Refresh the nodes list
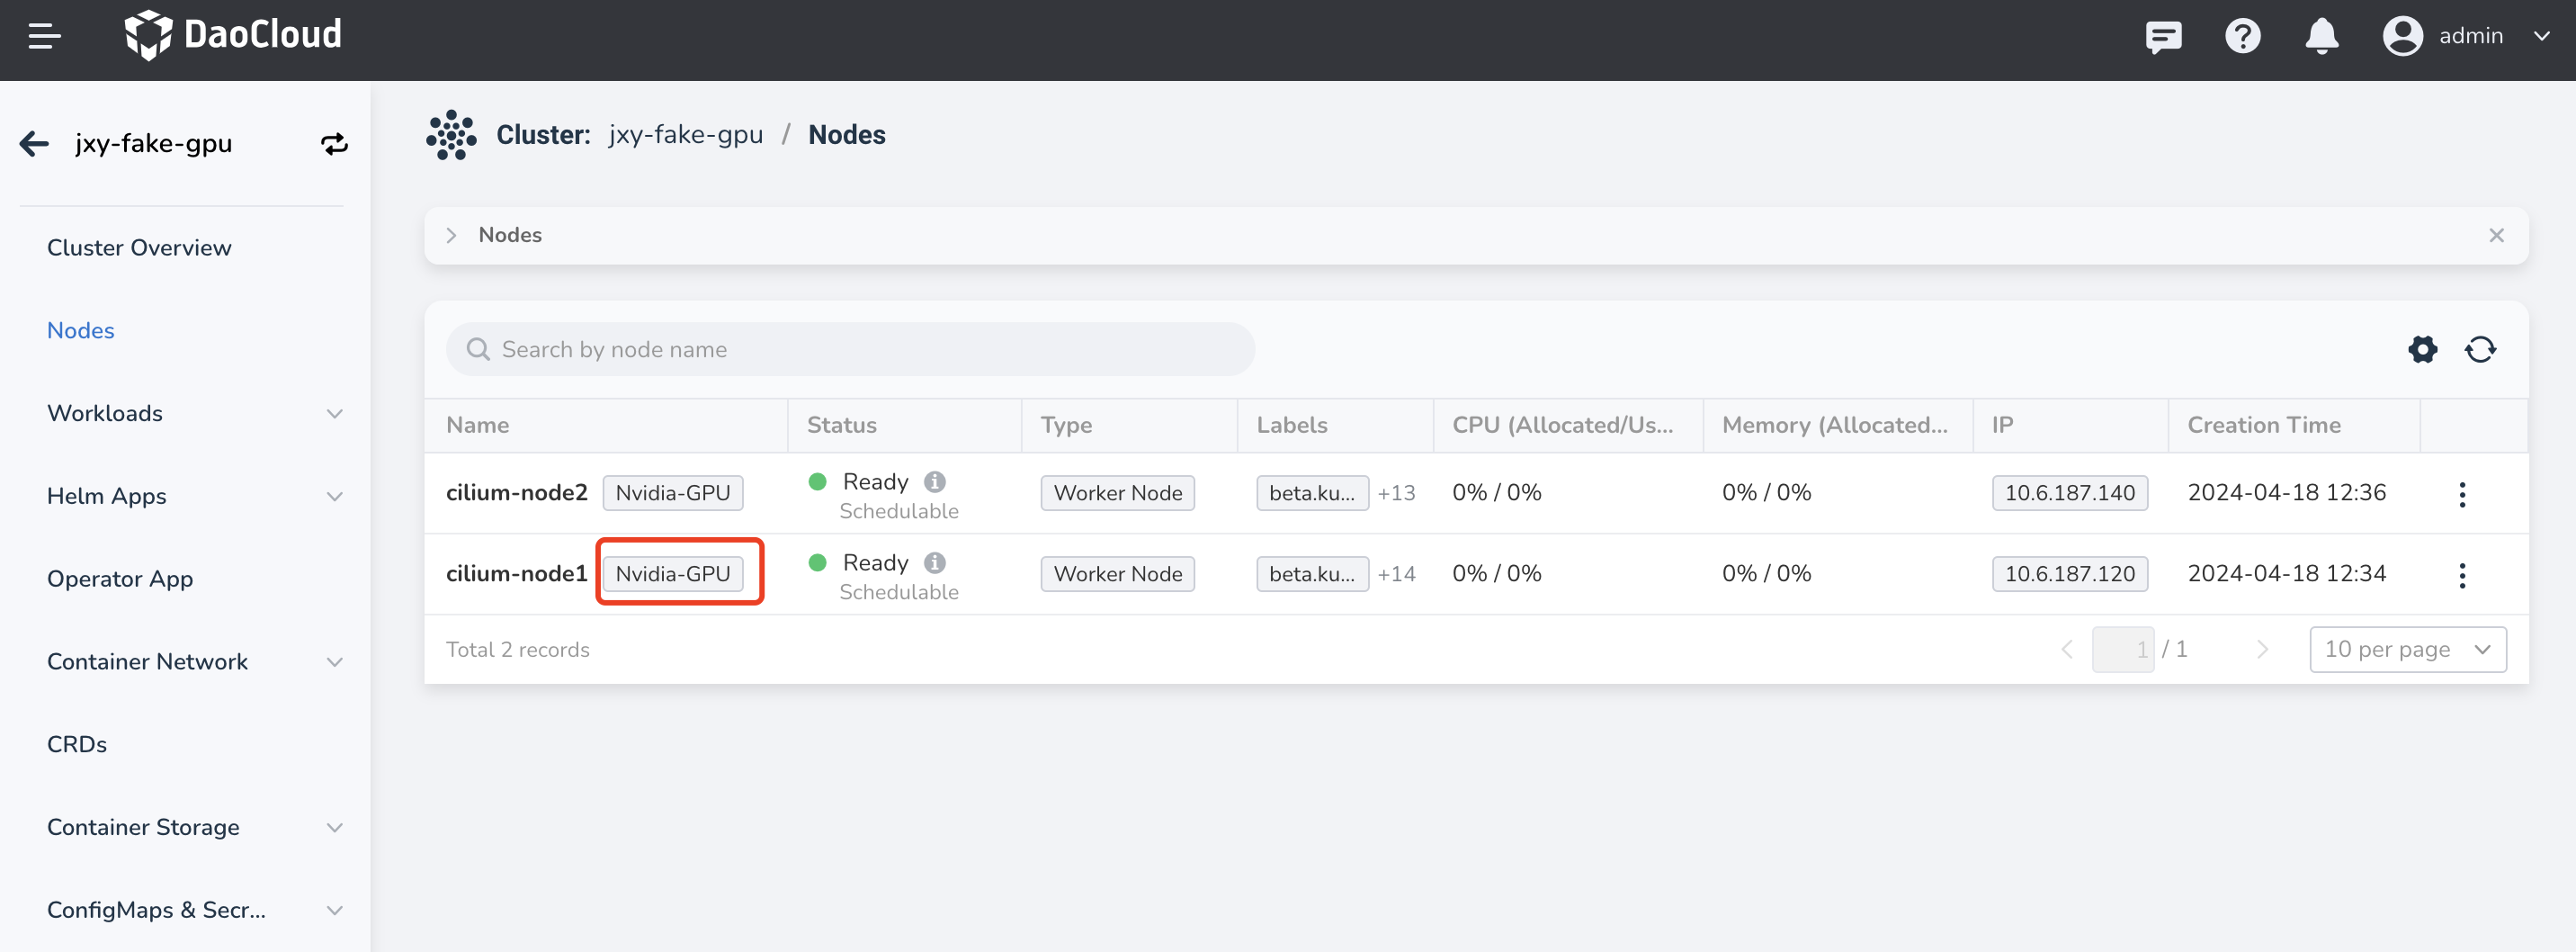2576x952 pixels. pyautogui.click(x=2480, y=350)
